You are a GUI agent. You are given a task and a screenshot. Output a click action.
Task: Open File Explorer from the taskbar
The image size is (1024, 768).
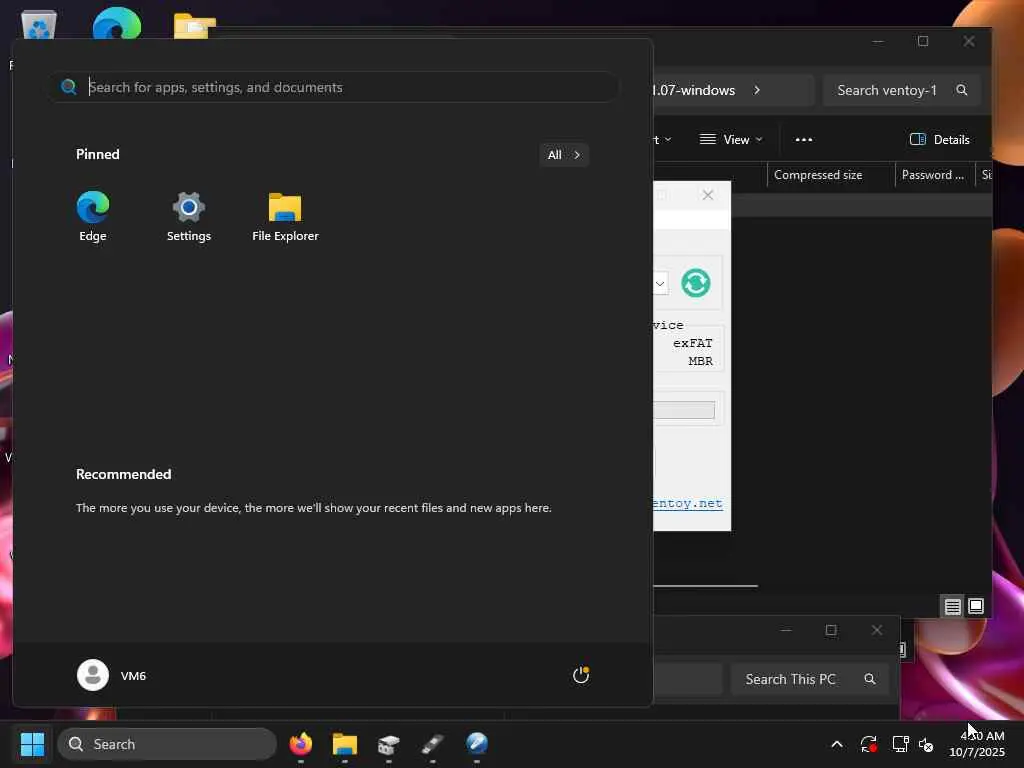click(x=345, y=744)
